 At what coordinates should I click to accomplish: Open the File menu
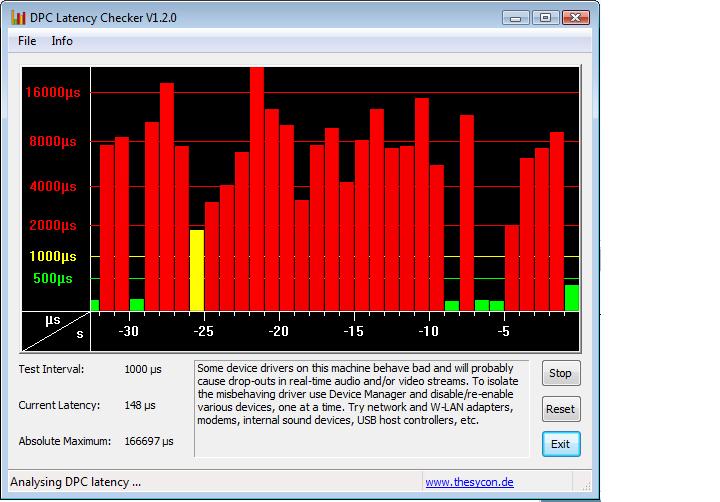point(27,41)
